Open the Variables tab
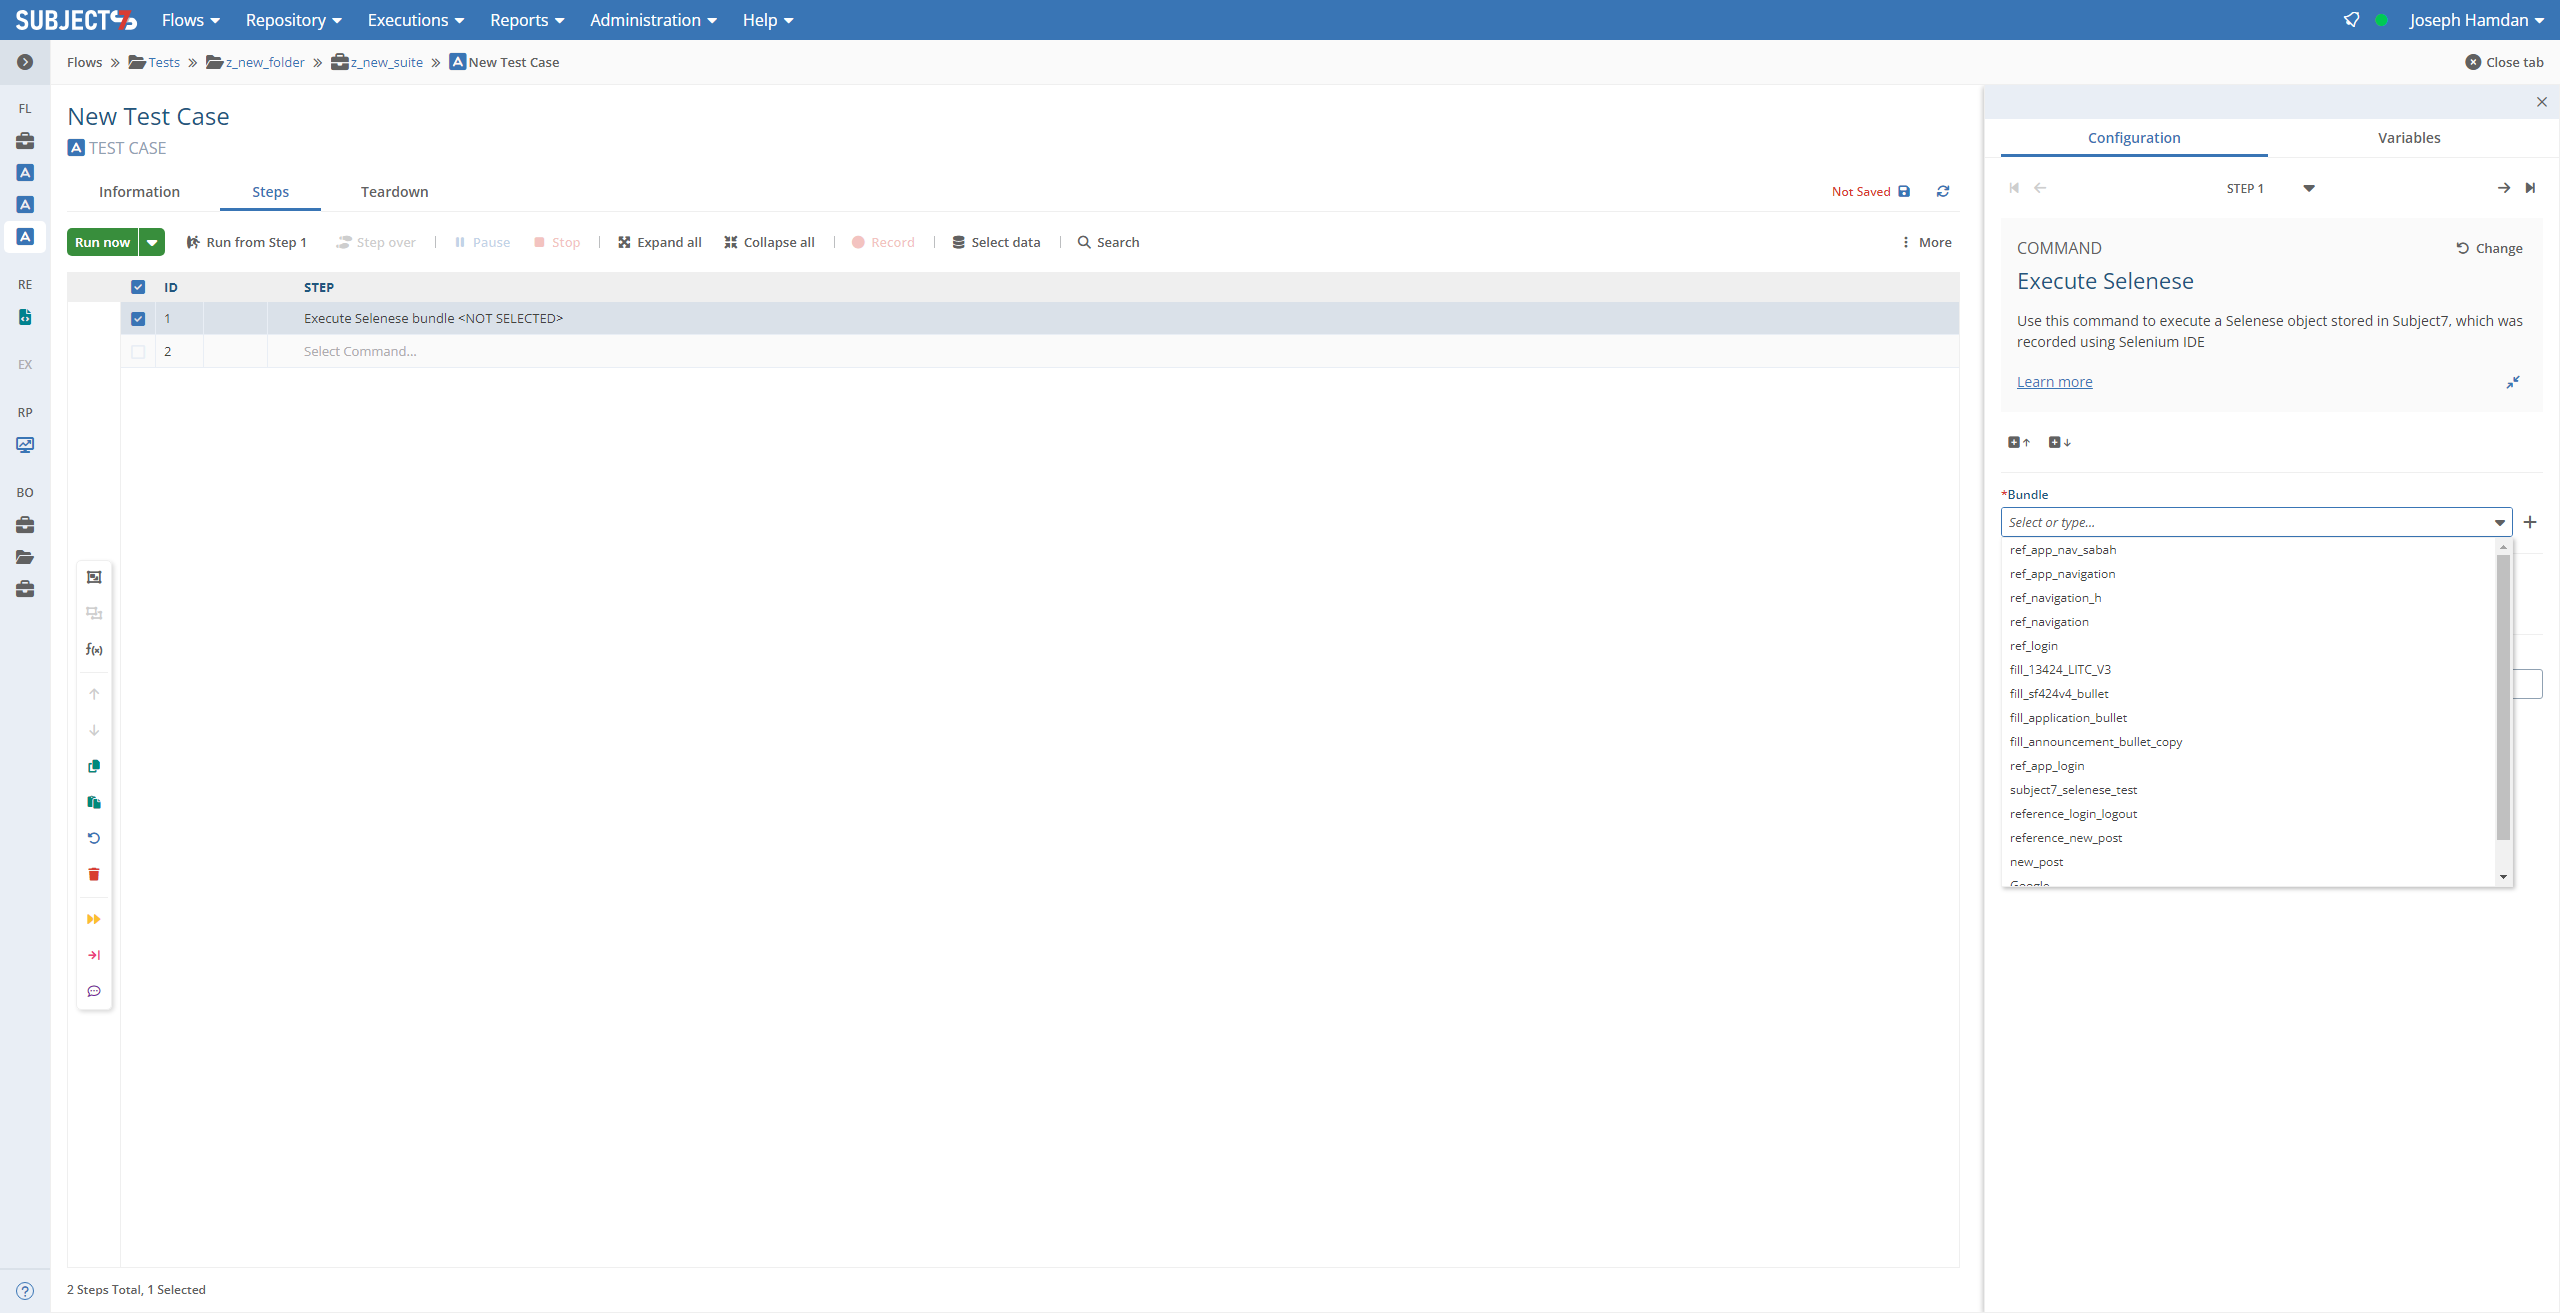 pyautogui.click(x=2408, y=138)
